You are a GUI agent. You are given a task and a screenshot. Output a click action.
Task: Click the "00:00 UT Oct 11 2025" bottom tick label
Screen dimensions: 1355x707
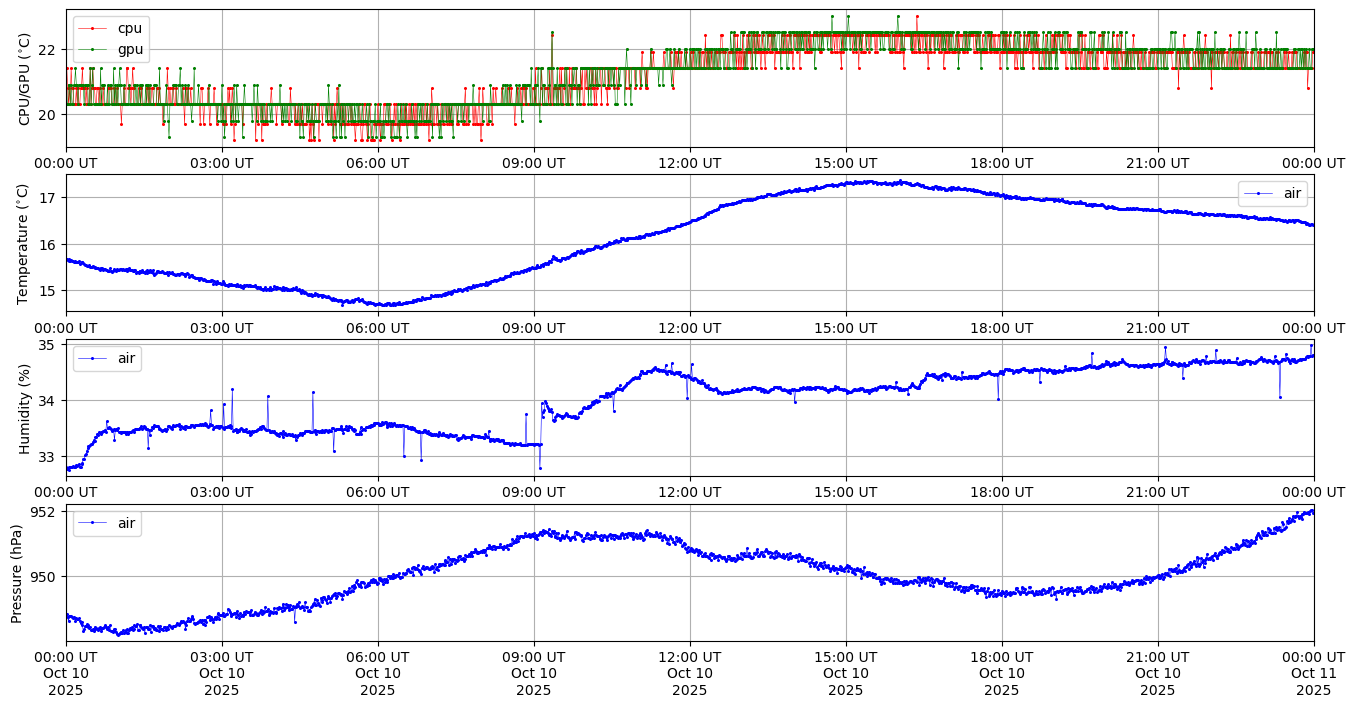pyautogui.click(x=1313, y=673)
